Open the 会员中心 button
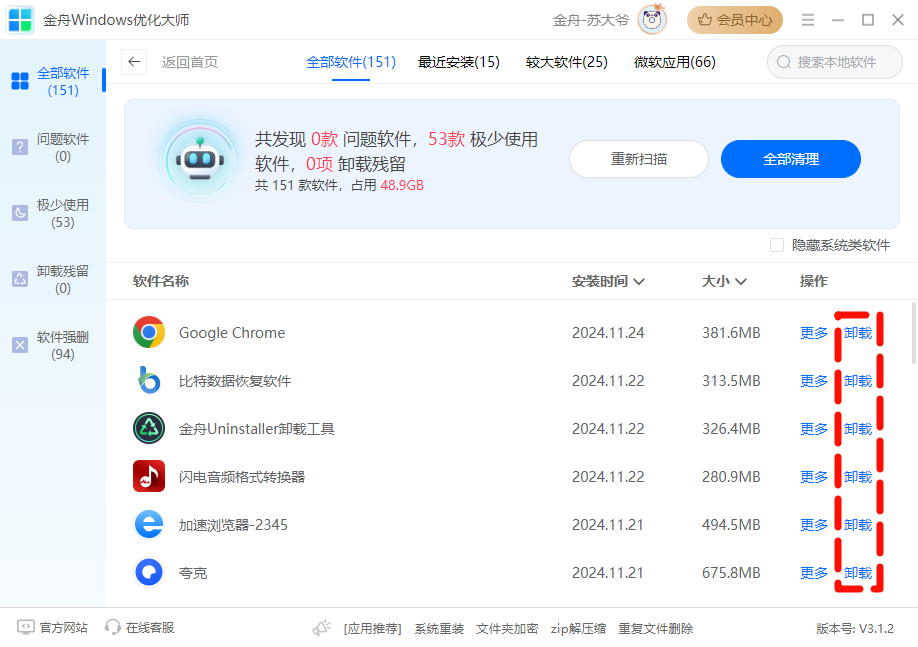The height and width of the screenshot is (647, 918). (x=735, y=20)
